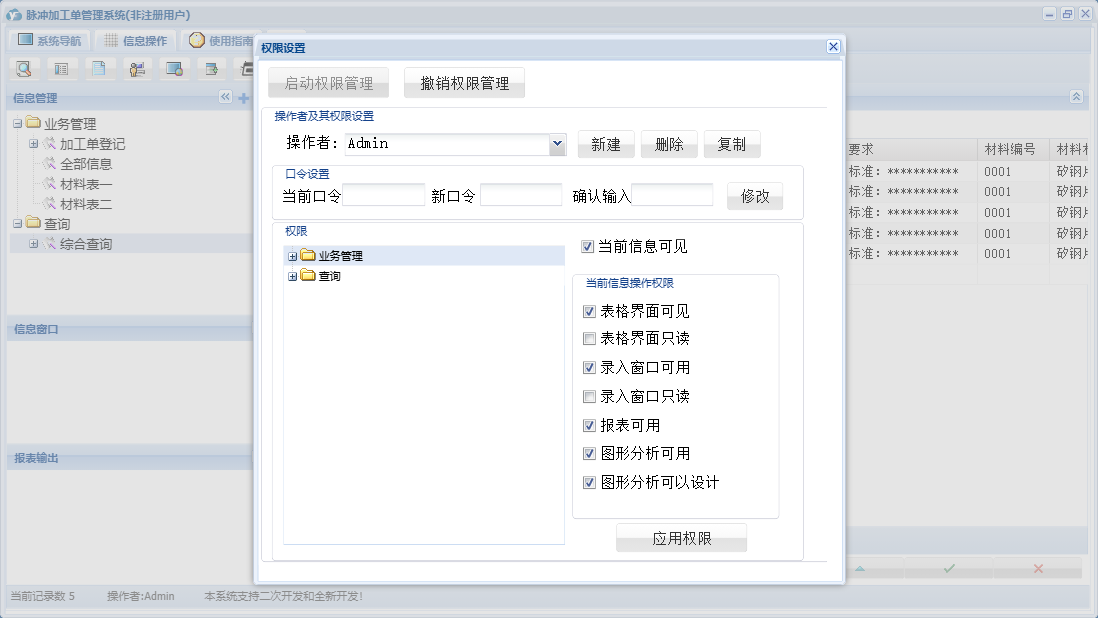Click the window-export arrow icon in the toolbar
Viewport: 1098px width, 618px height.
point(211,69)
